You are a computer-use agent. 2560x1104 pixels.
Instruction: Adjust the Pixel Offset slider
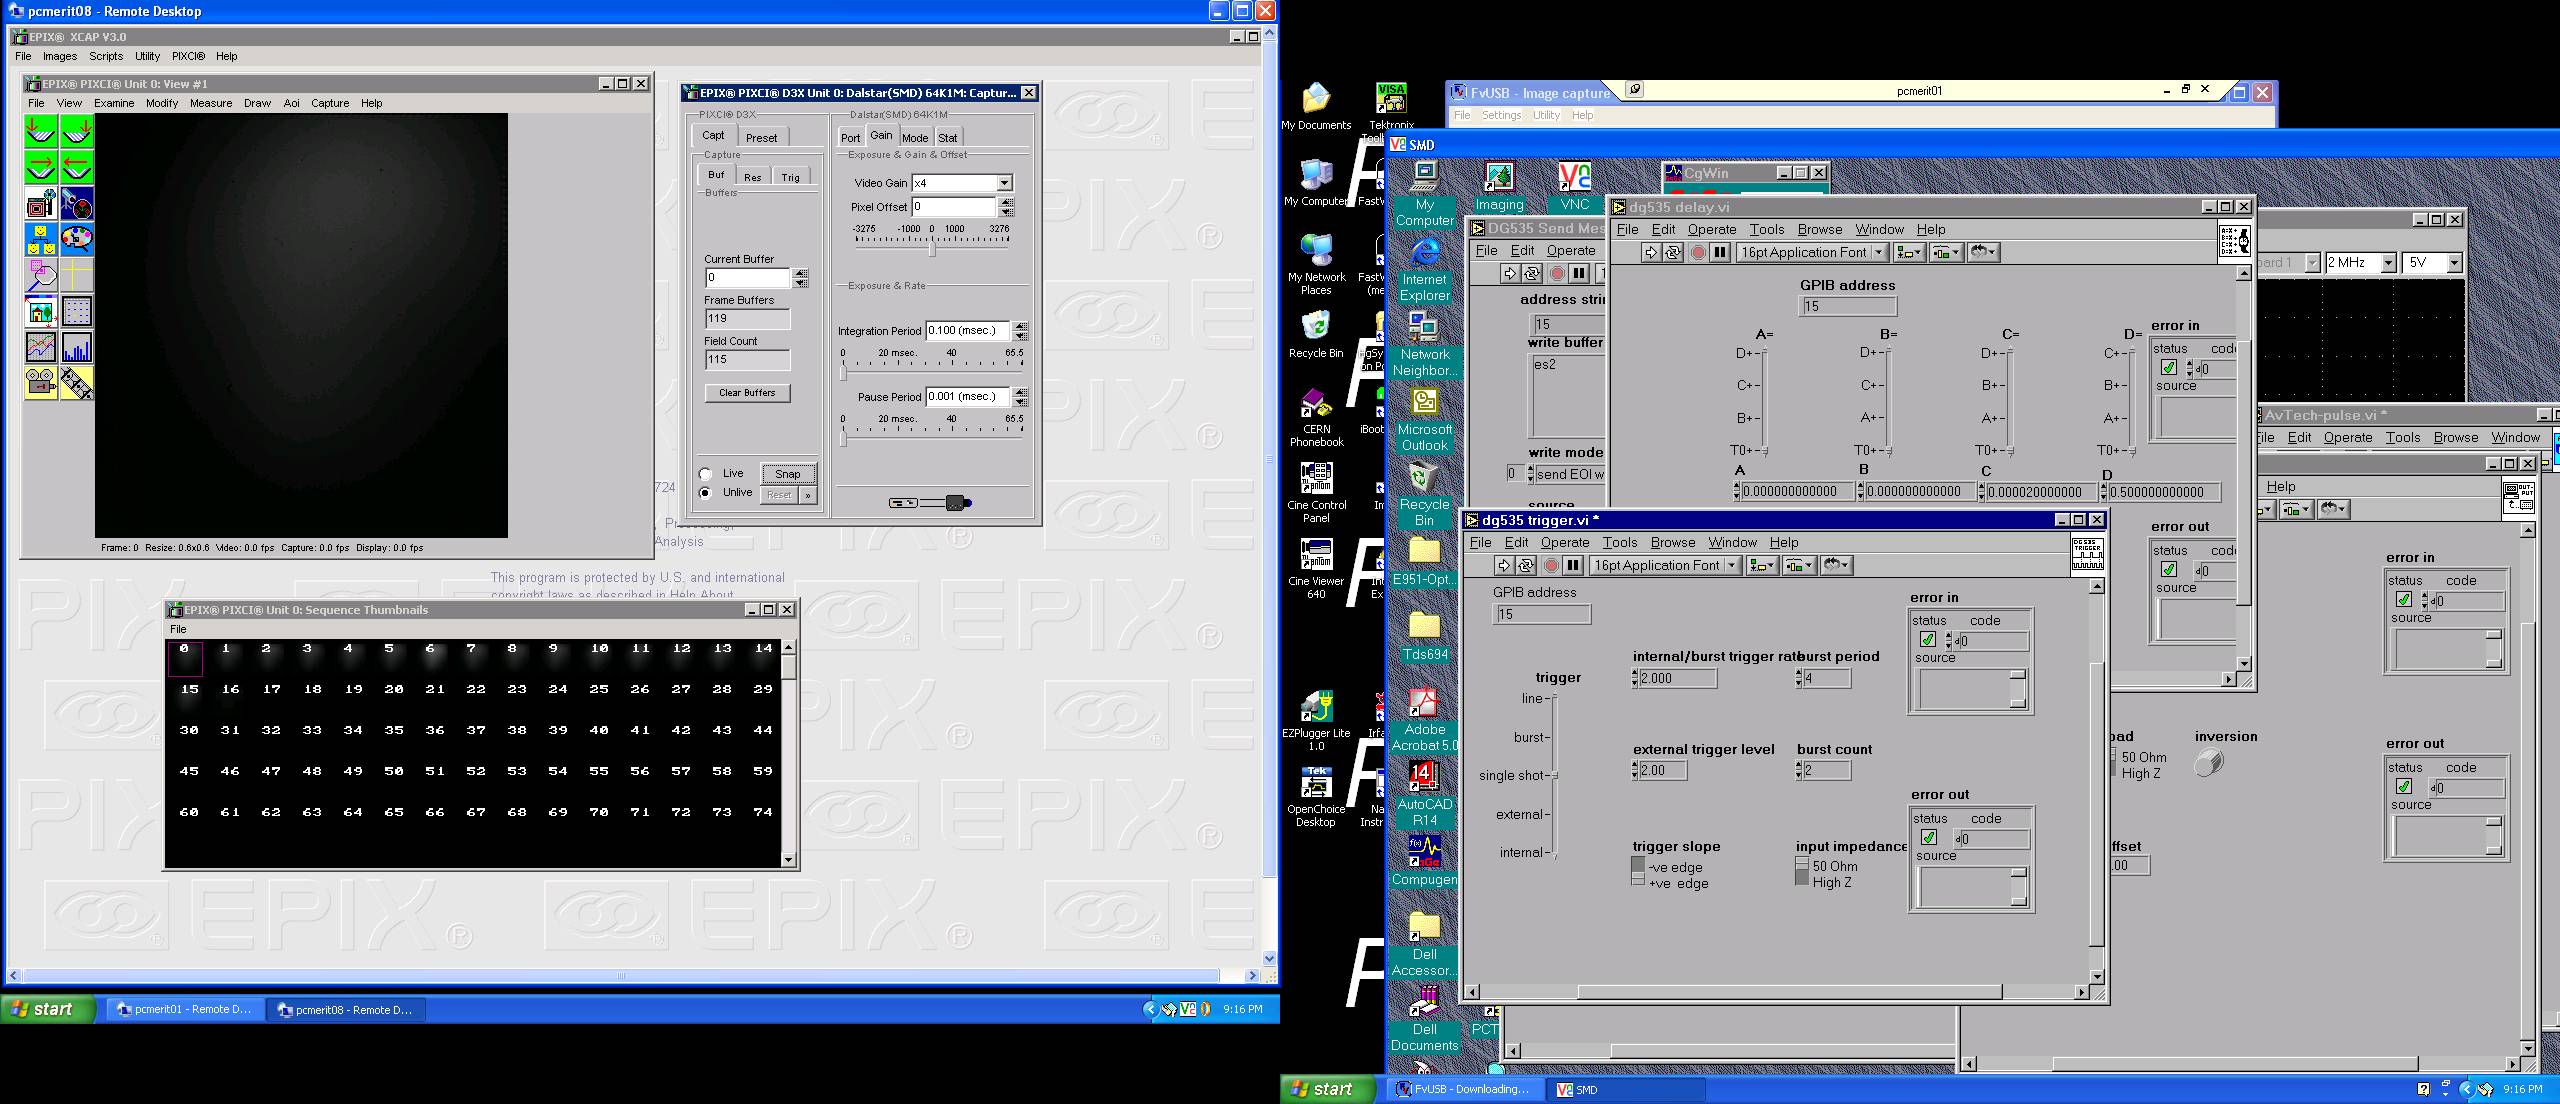tap(932, 248)
